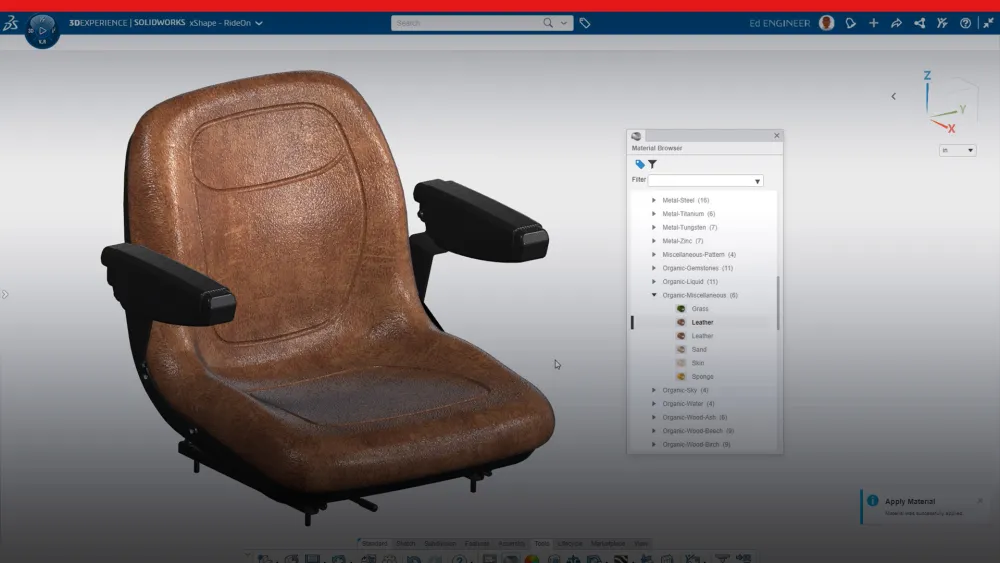Collapse the Organic-Miscellaneous category
Viewport: 1000px width, 563px height.
click(x=654, y=295)
